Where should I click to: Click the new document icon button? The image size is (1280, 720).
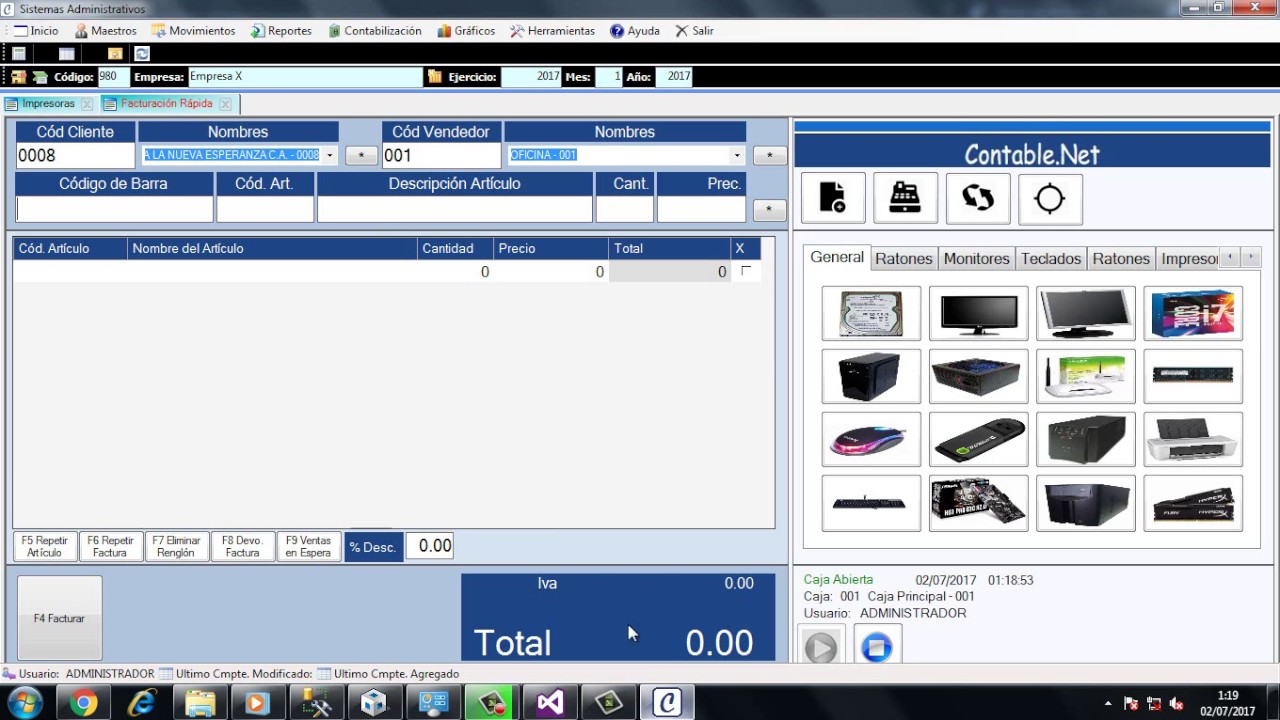click(x=832, y=198)
